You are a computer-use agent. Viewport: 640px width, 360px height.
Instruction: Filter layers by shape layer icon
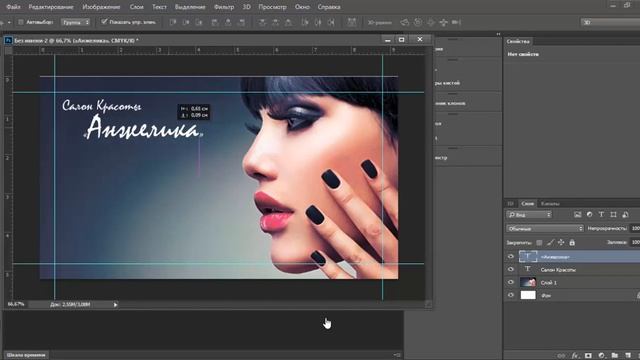click(613, 215)
